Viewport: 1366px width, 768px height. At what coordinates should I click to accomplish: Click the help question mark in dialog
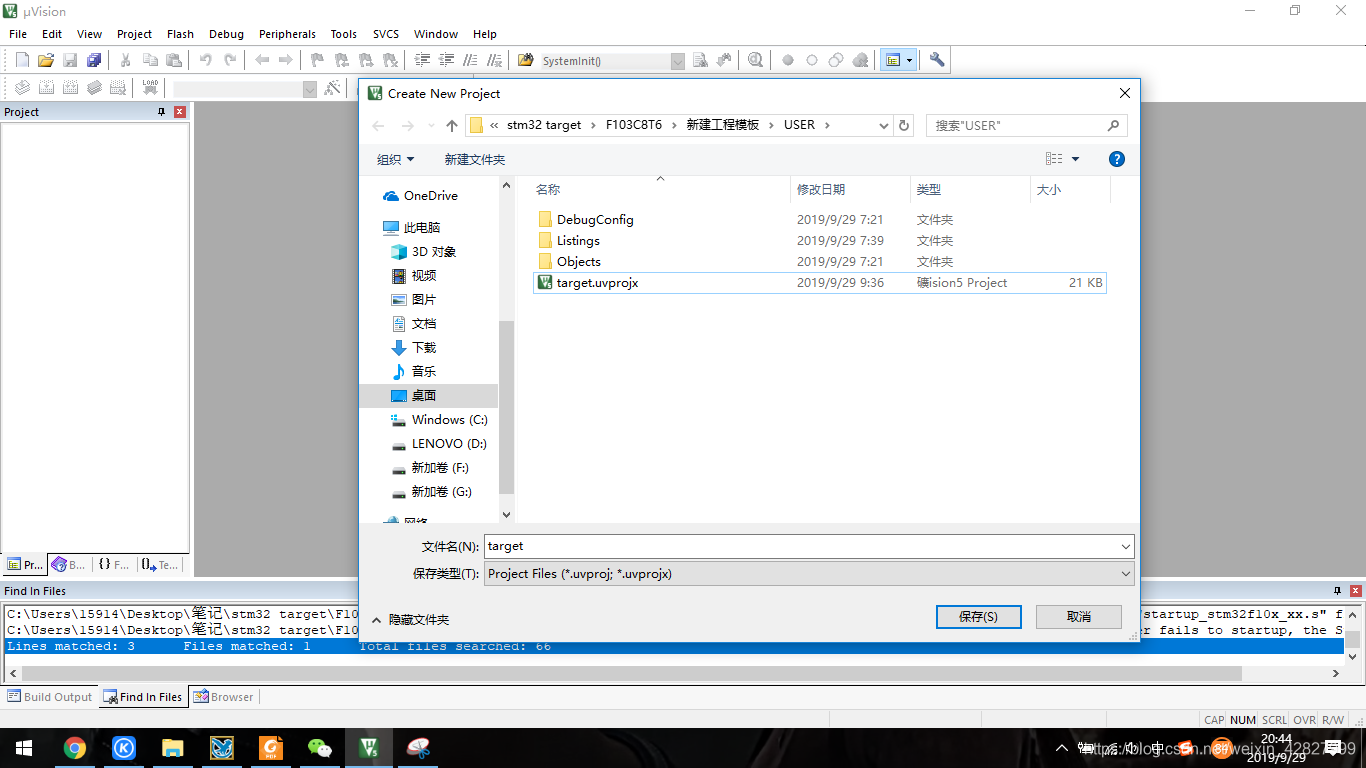pos(1117,159)
